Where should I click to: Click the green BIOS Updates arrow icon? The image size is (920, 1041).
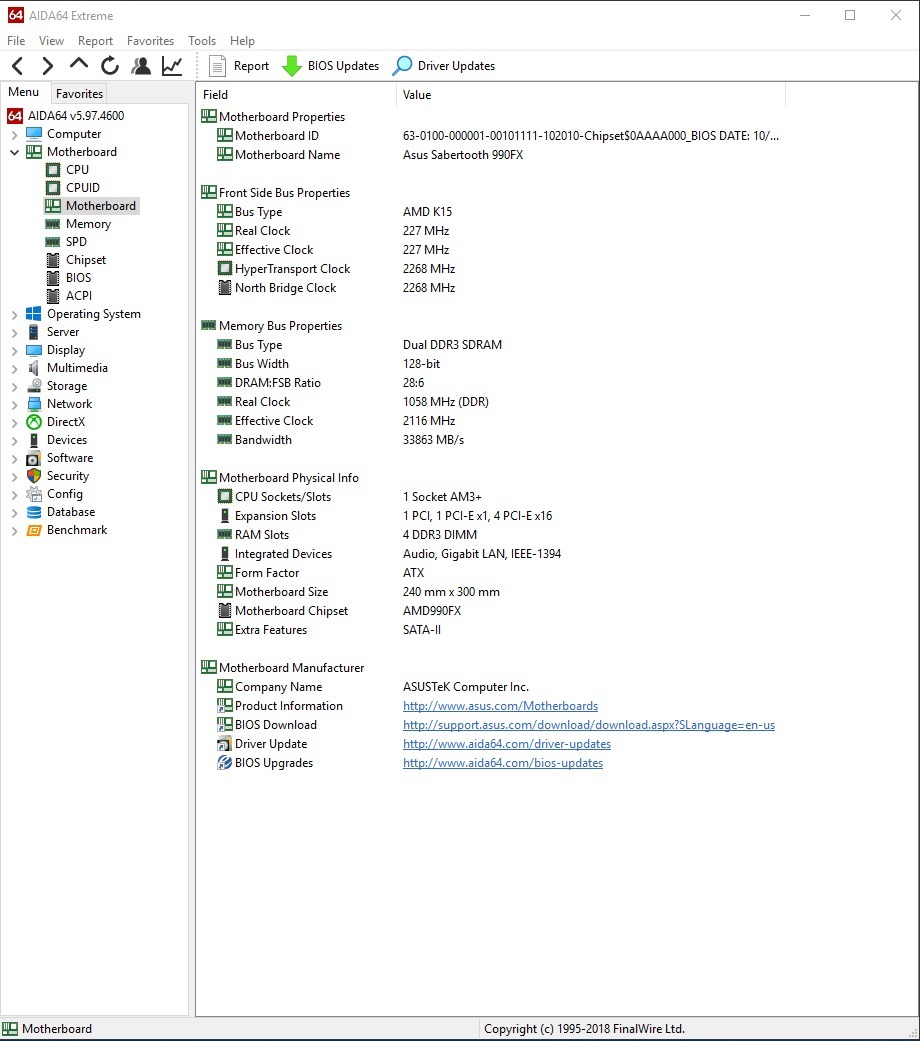(x=291, y=66)
